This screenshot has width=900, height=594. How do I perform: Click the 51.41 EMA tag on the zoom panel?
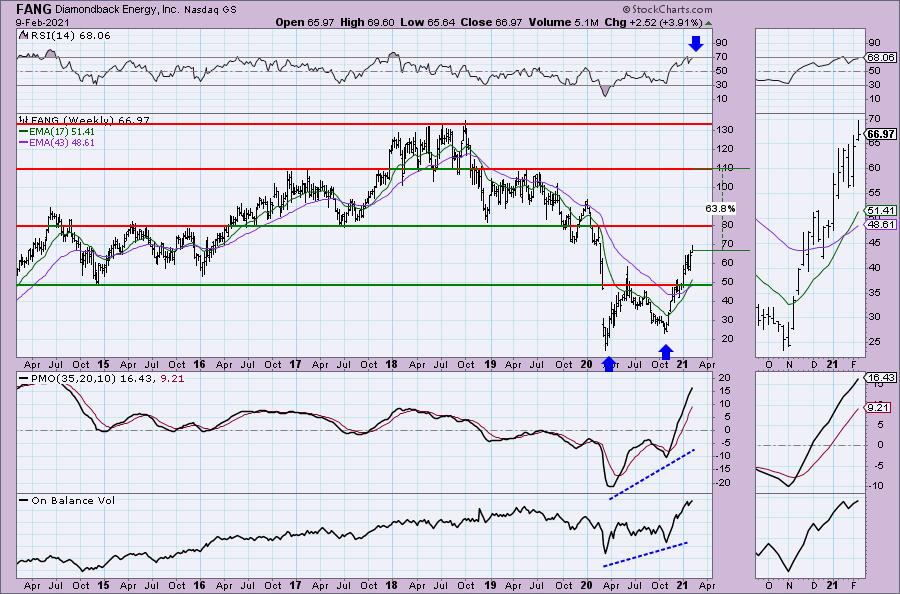pyautogui.click(x=880, y=211)
